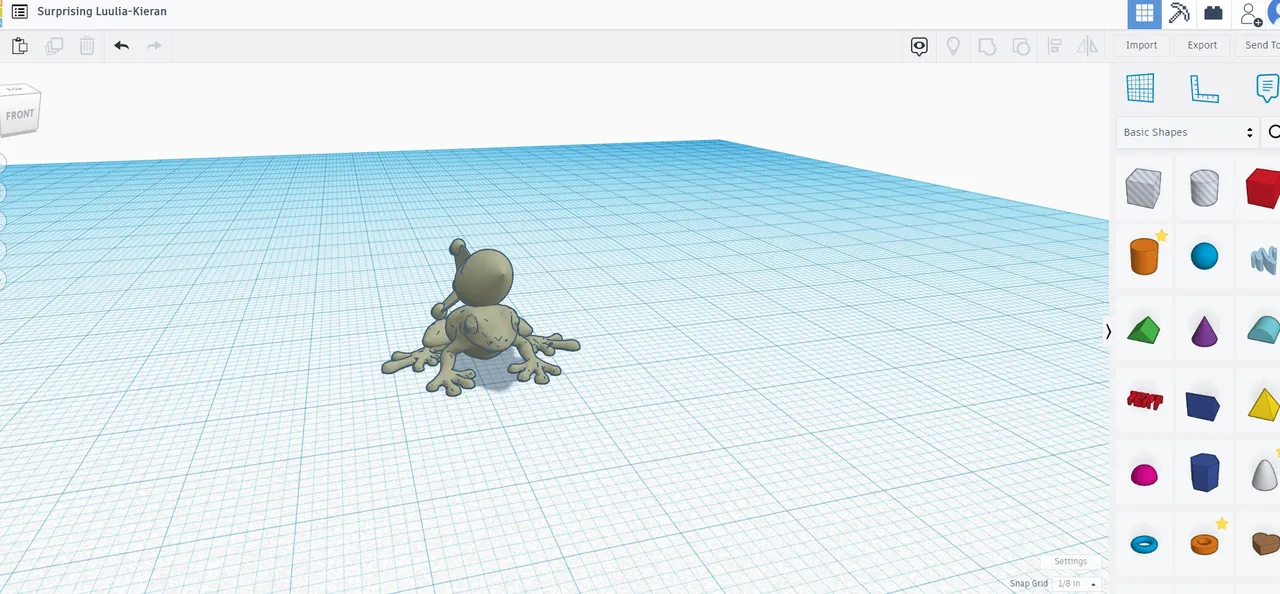This screenshot has height=594, width=1280.
Task: Click the design name Surprising Luulia-Kieran
Action: (x=102, y=12)
